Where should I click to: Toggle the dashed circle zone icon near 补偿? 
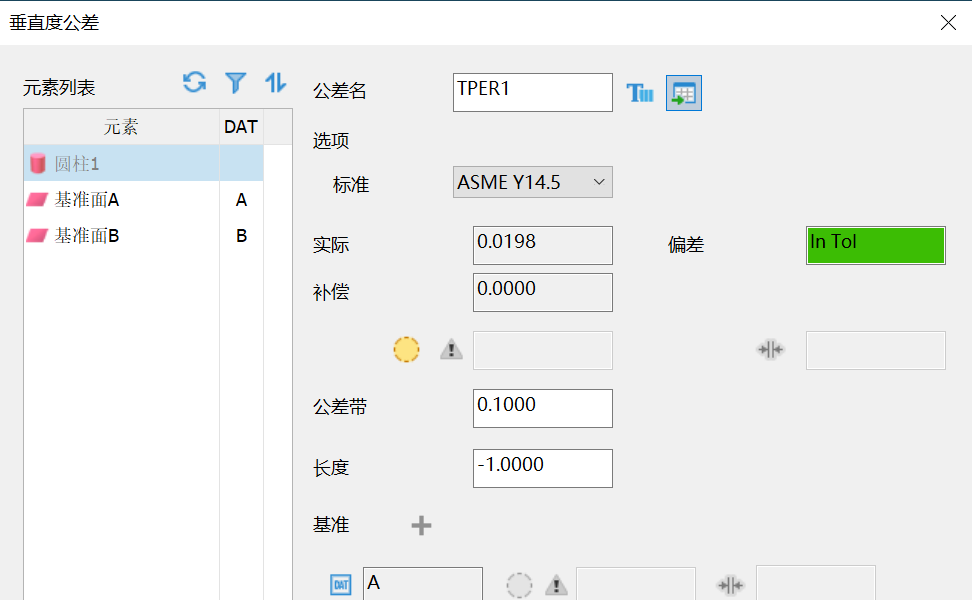[x=406, y=349]
